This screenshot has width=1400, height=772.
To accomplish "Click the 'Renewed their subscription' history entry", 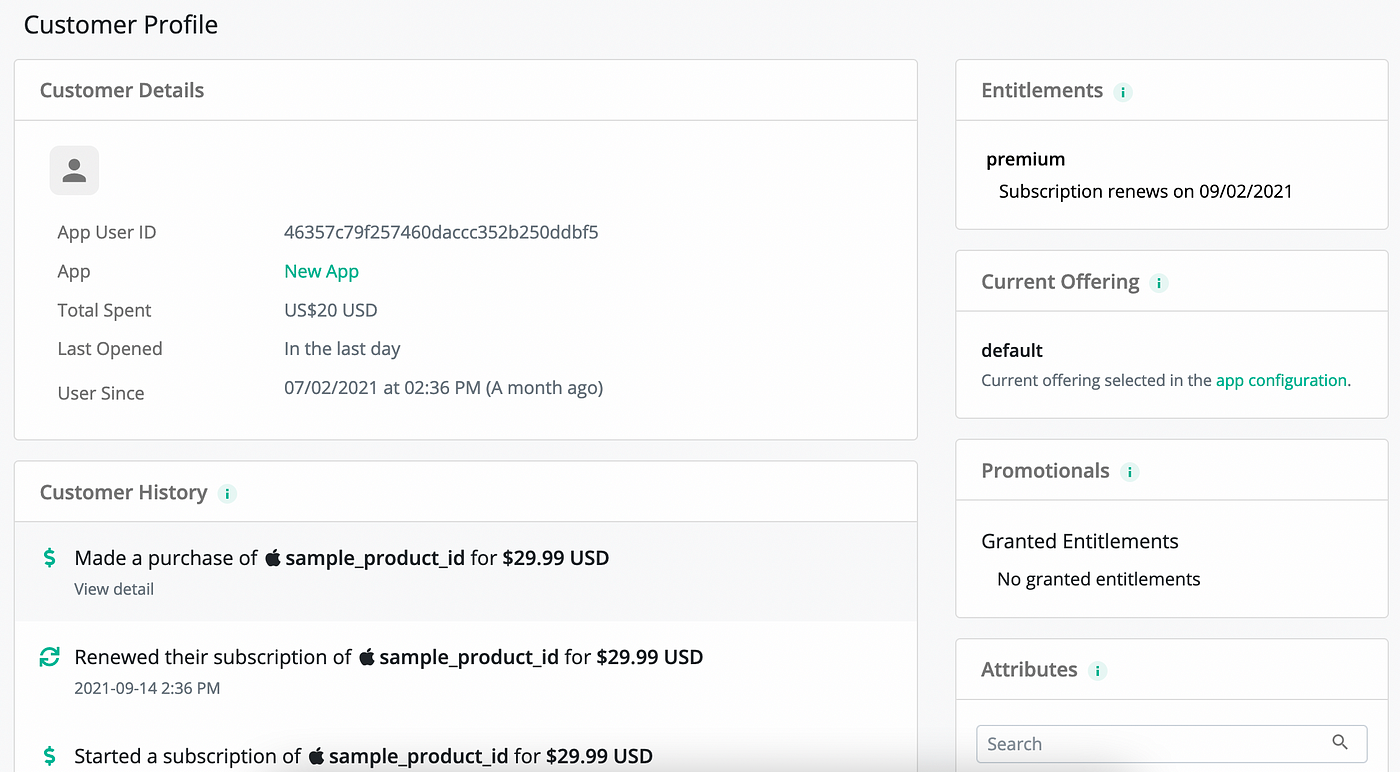I will (x=388, y=657).
